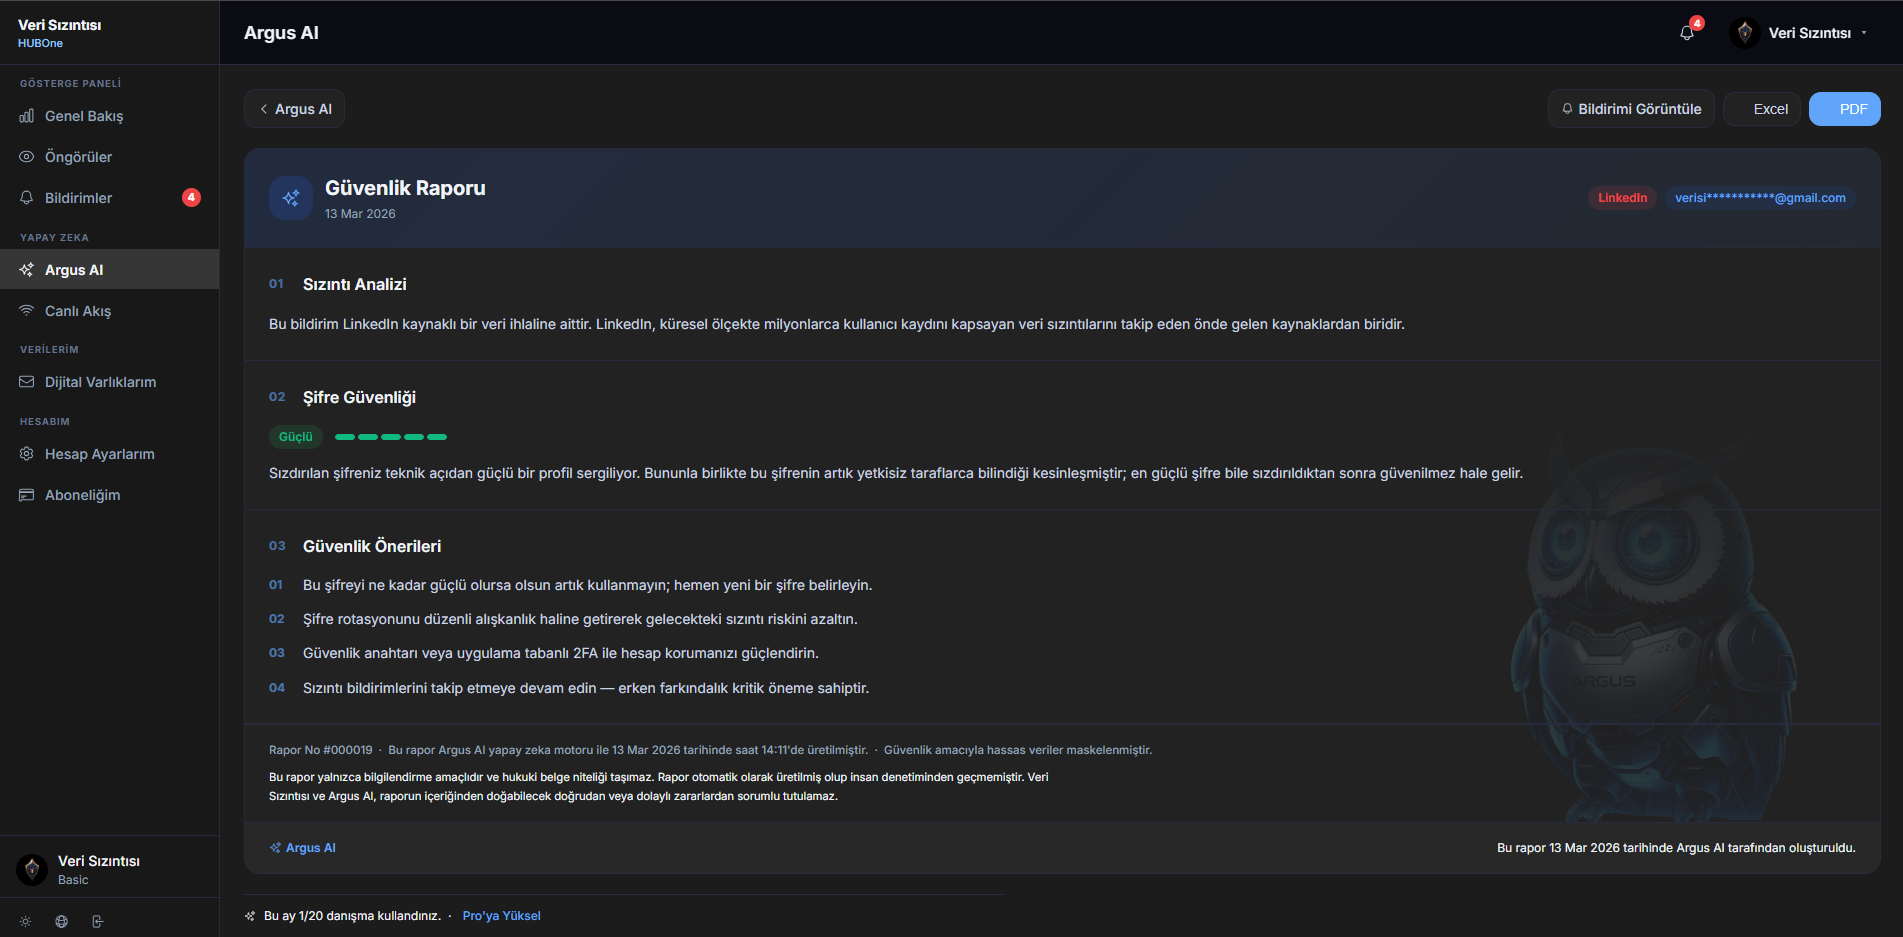1903x937 pixels.
Task: Click the report date 13 Mar 2026
Action: 360,214
